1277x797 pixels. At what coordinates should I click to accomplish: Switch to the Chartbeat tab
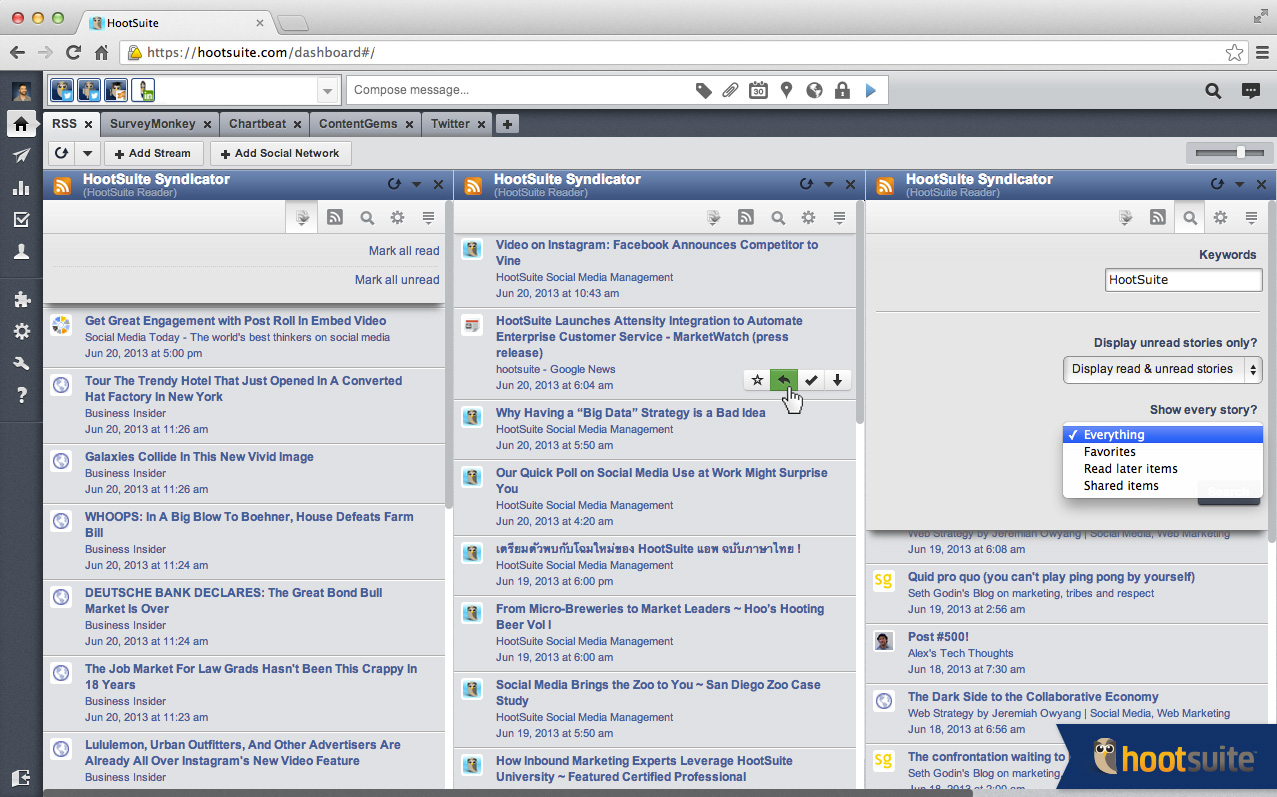coord(257,124)
